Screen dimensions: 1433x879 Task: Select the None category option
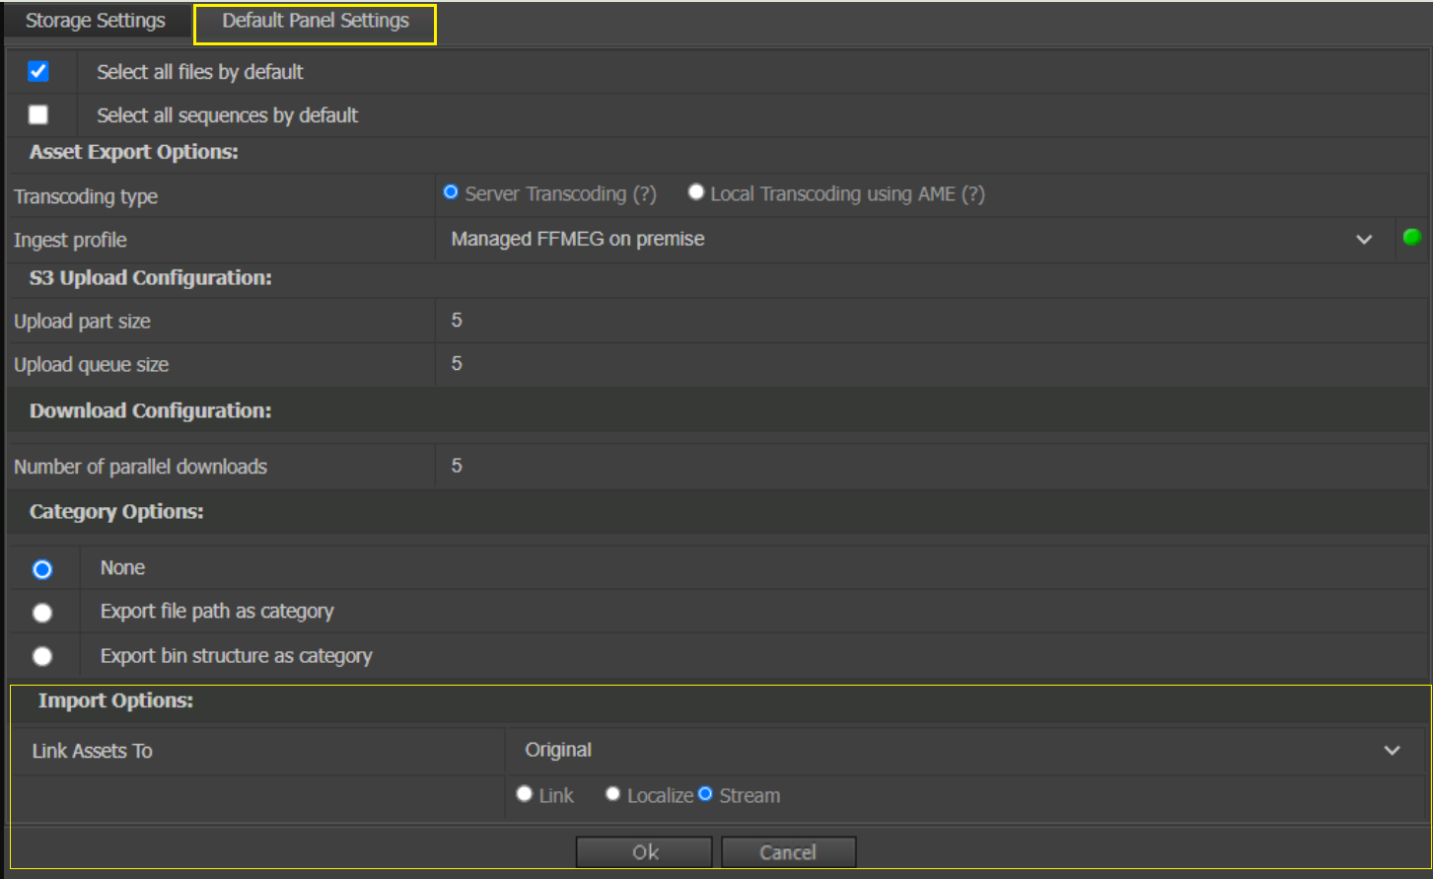[x=42, y=569]
